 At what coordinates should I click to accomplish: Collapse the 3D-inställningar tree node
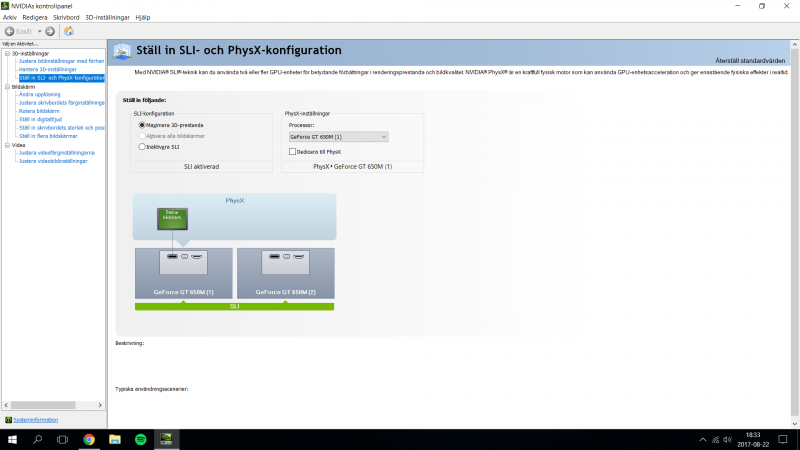(7, 53)
